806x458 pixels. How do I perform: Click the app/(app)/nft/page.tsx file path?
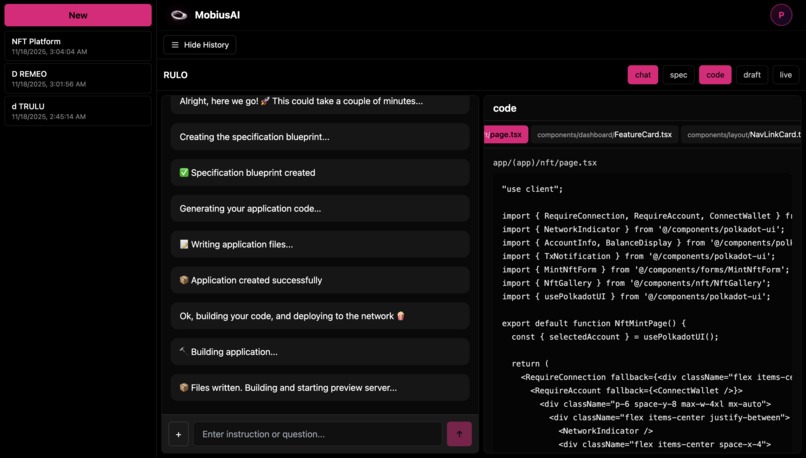click(x=545, y=162)
